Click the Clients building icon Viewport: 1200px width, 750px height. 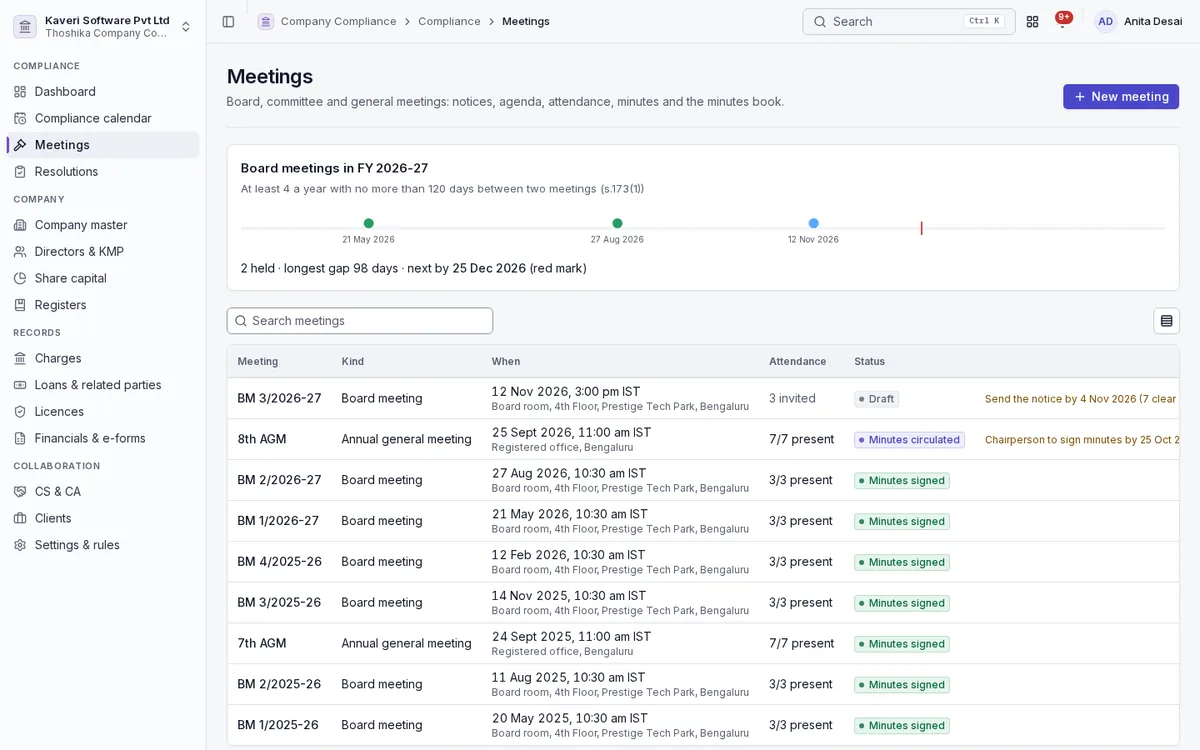20,518
